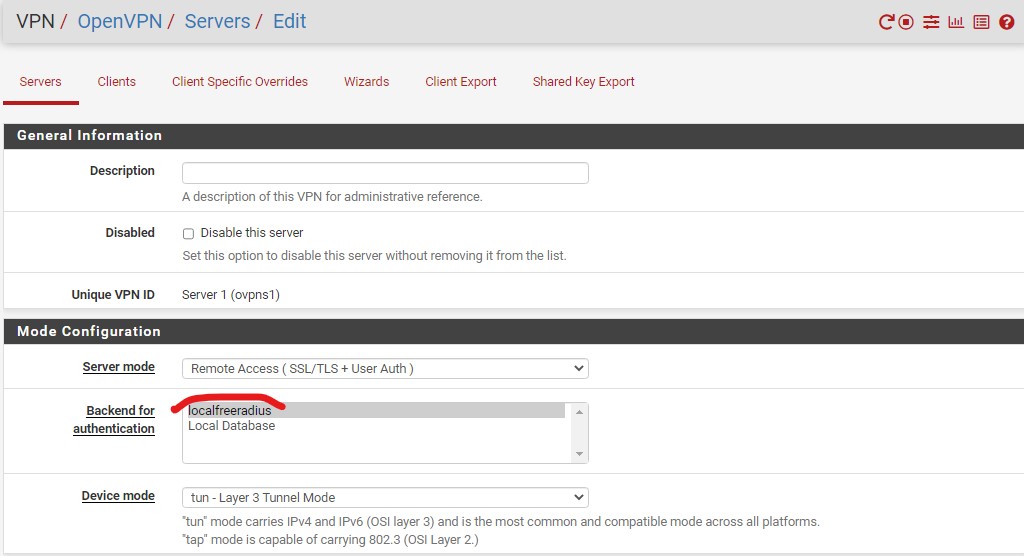Image resolution: width=1024 pixels, height=556 pixels.
Task: Follow the Servers breadcrumb link
Action: (x=217, y=22)
